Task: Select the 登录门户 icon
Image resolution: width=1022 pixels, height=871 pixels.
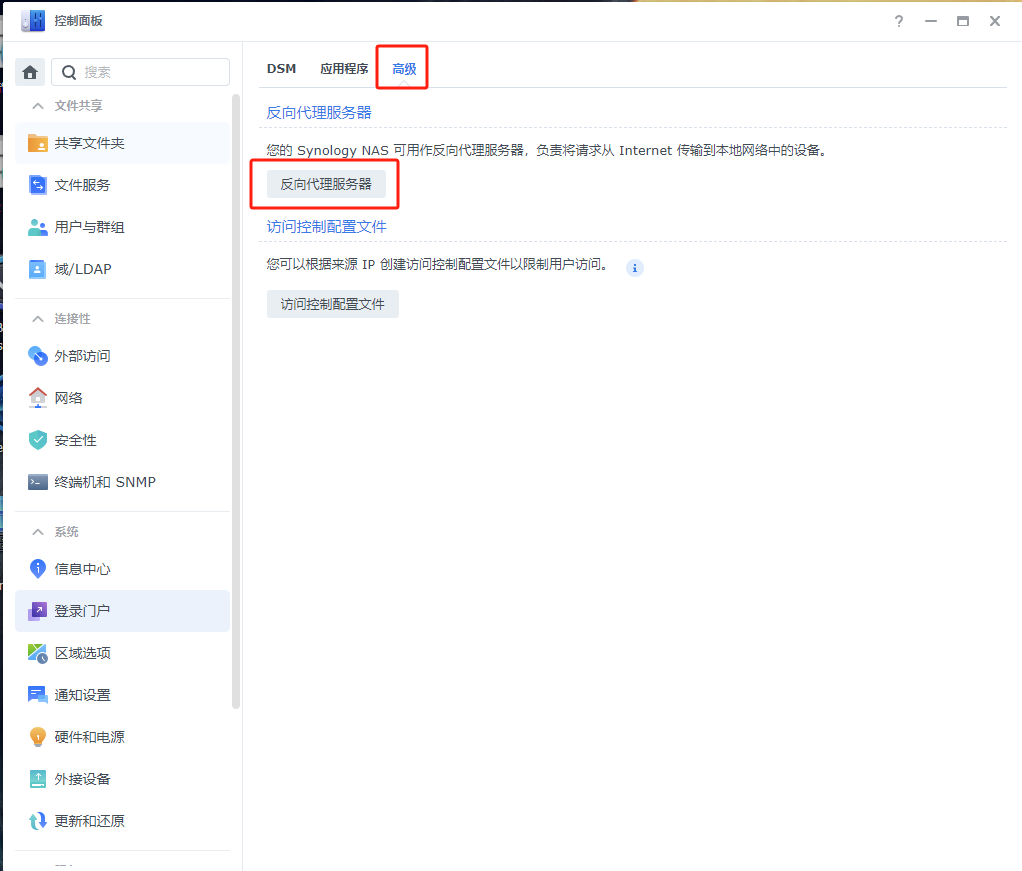Action: click(x=38, y=611)
